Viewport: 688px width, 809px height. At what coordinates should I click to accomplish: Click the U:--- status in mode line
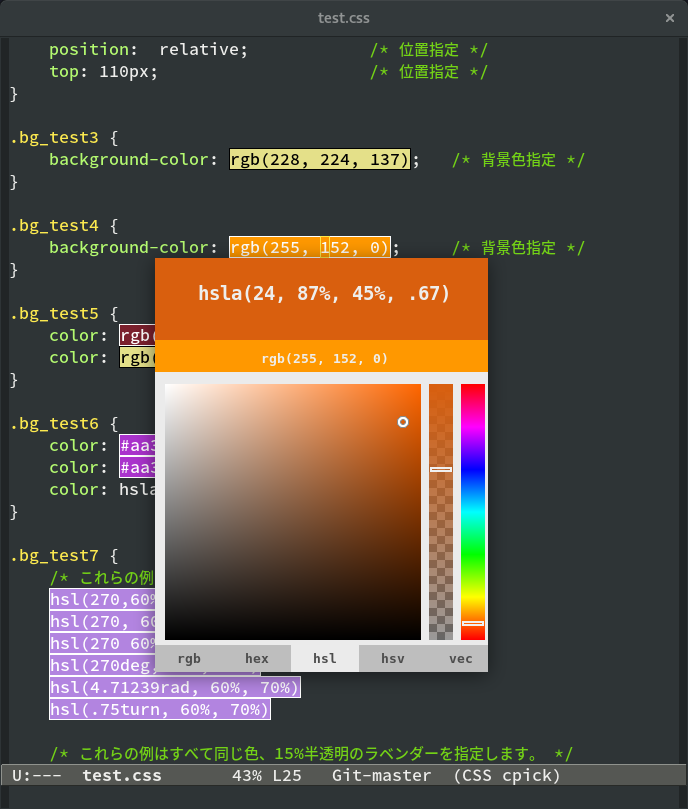pyautogui.click(x=37, y=775)
